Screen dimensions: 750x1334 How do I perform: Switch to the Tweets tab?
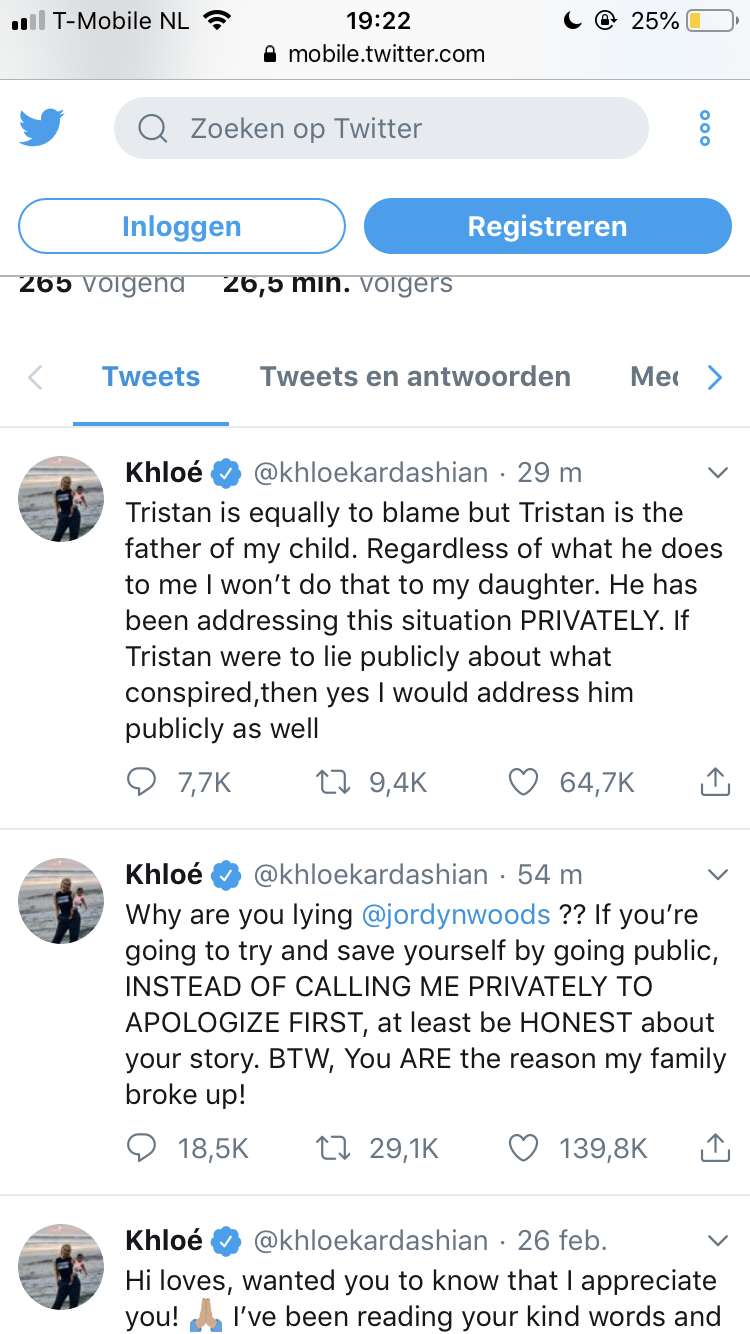click(151, 377)
